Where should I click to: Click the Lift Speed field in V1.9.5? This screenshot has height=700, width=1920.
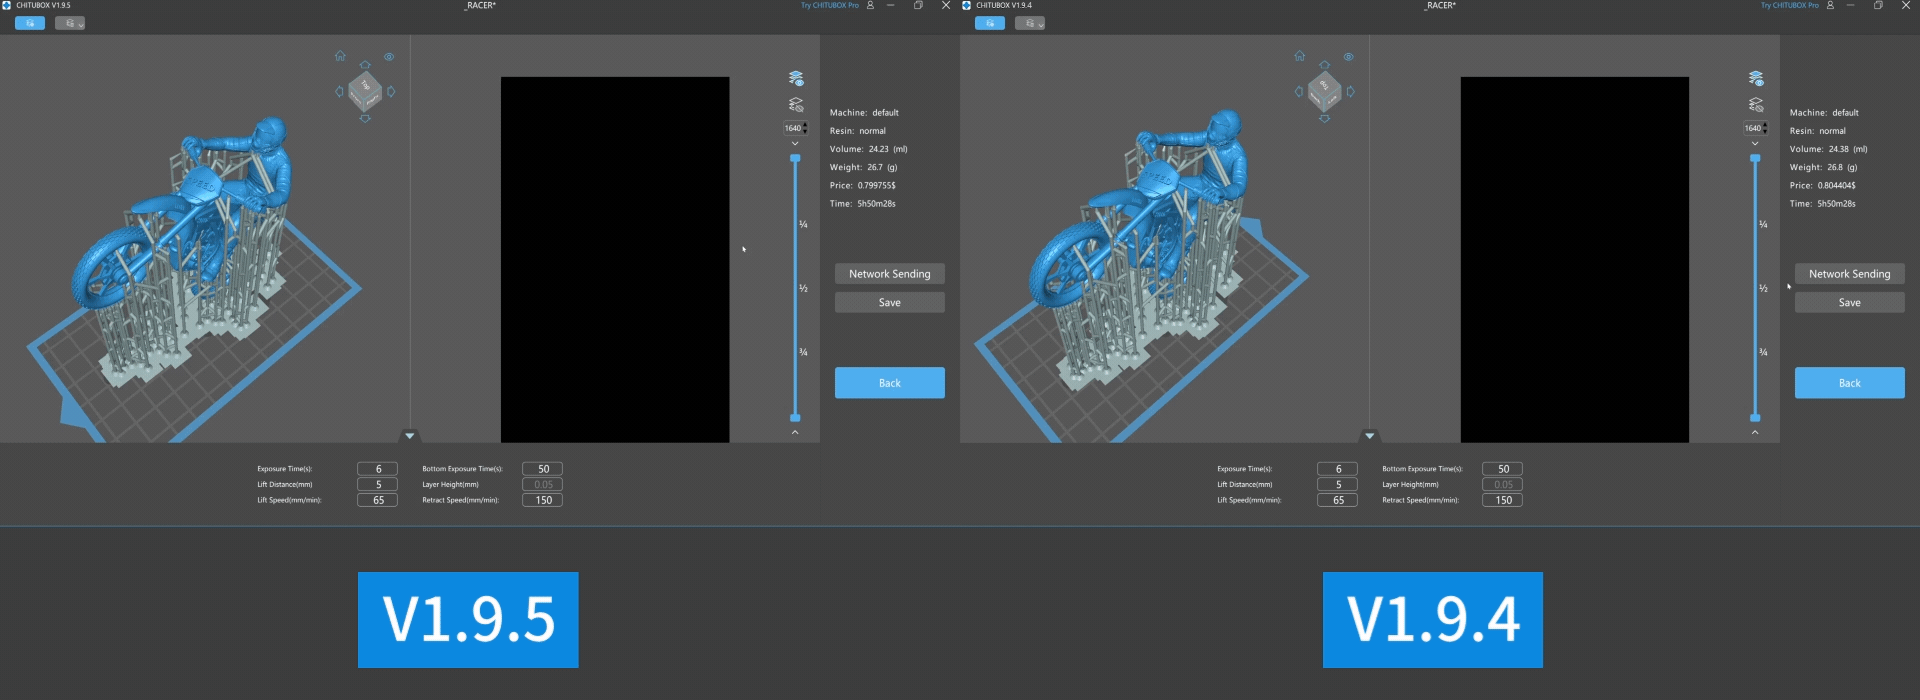[x=378, y=500]
